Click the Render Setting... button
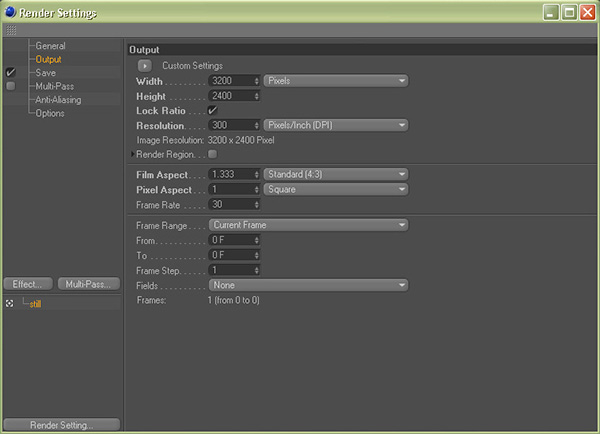 click(x=62, y=425)
